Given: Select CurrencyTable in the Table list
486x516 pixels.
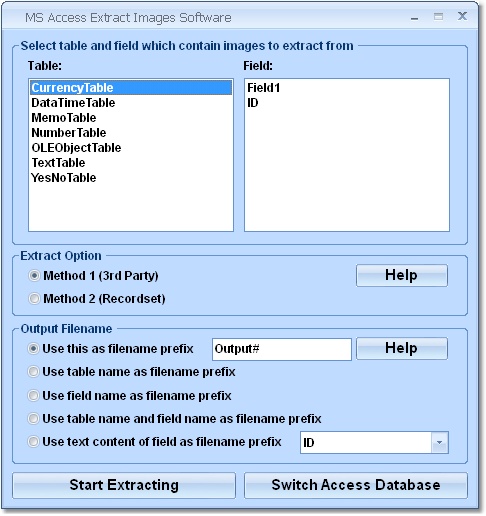Looking at the screenshot, I should click(x=131, y=88).
